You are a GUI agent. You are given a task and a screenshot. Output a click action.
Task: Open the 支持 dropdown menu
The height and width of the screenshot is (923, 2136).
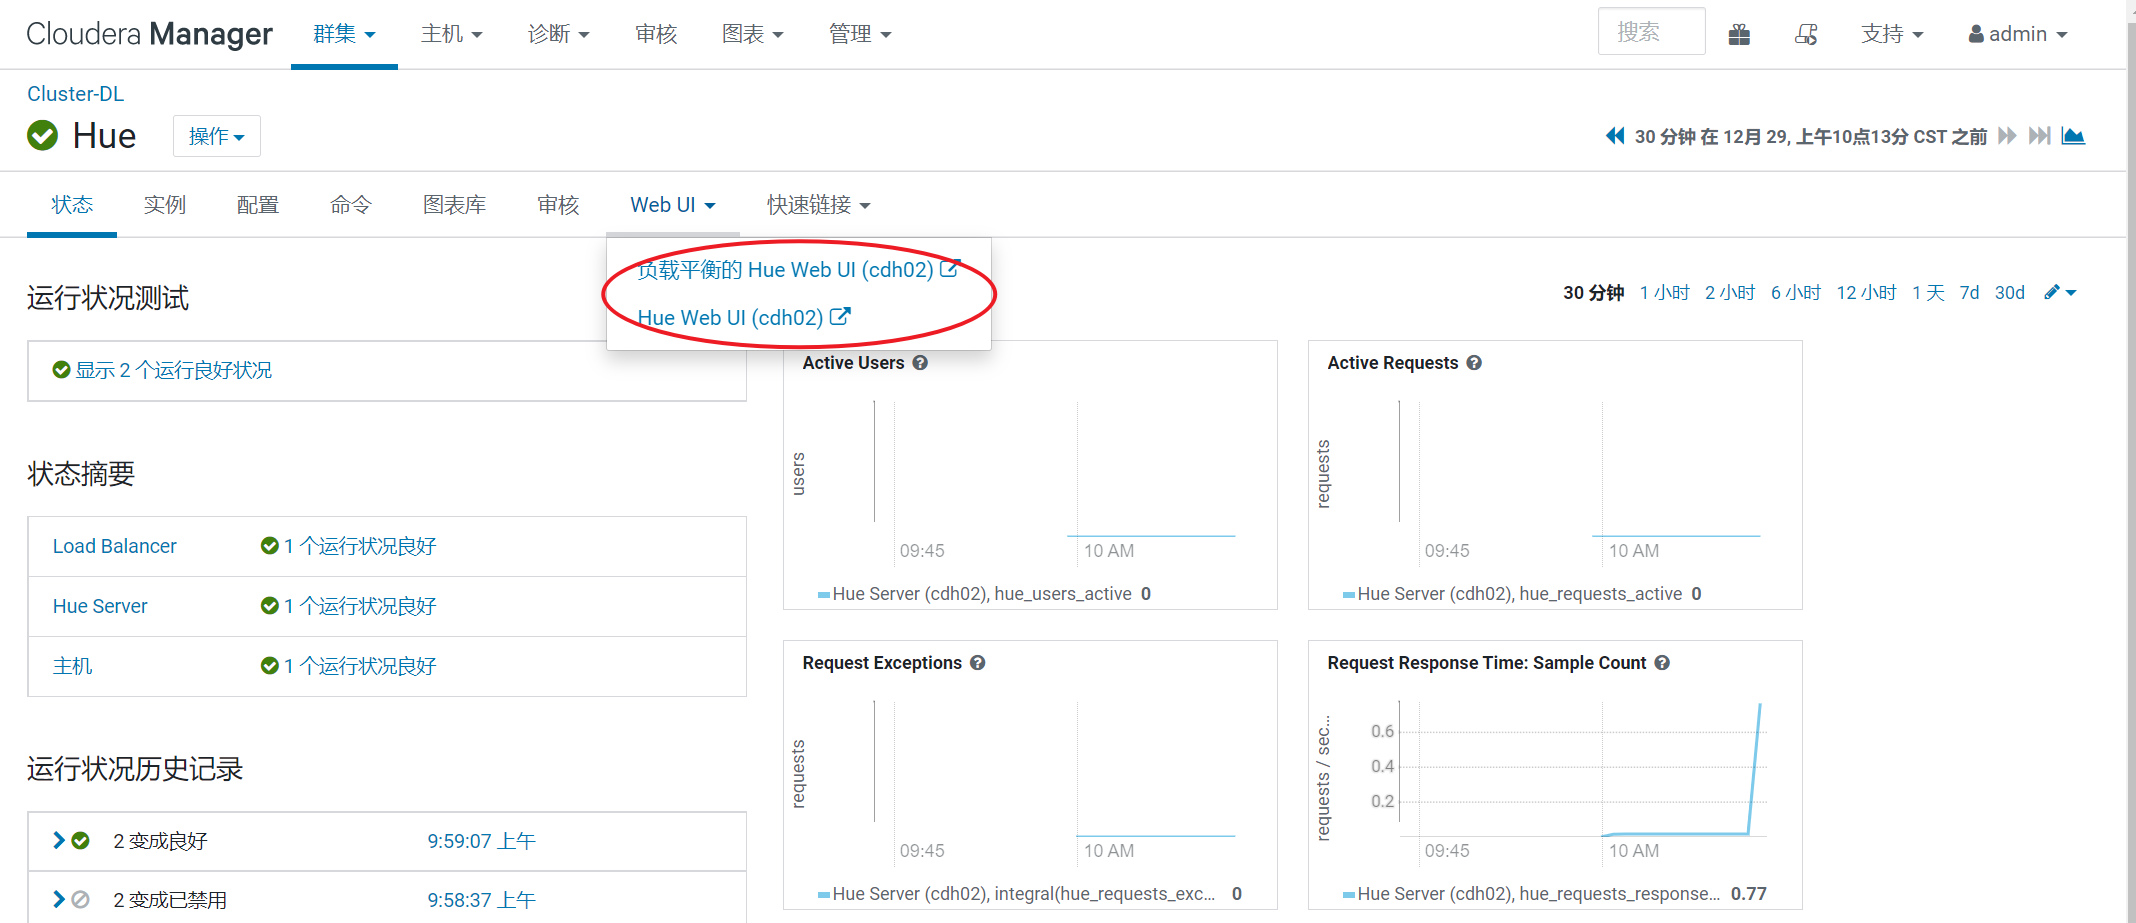pos(1892,34)
